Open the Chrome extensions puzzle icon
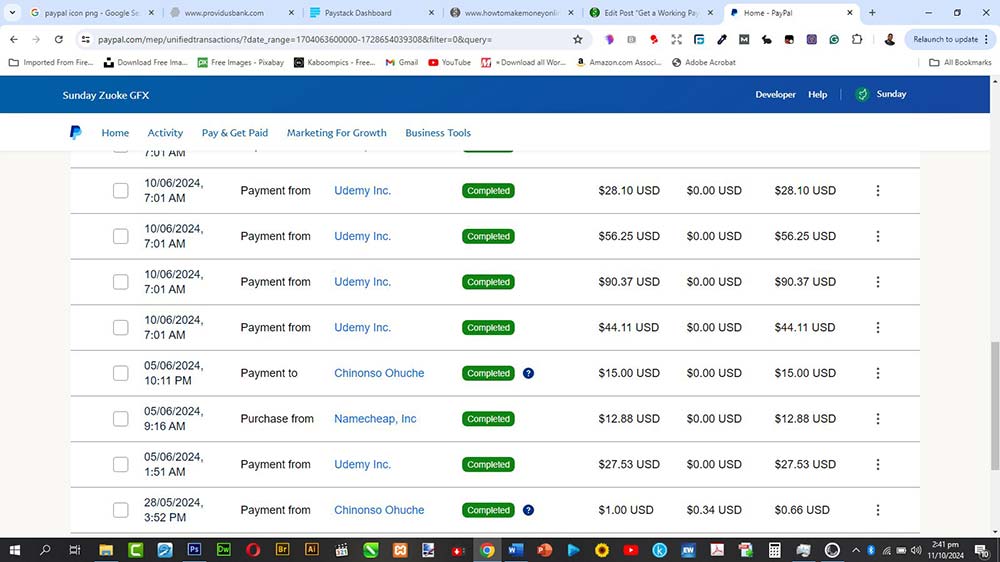The width and height of the screenshot is (1000, 562). click(857, 40)
